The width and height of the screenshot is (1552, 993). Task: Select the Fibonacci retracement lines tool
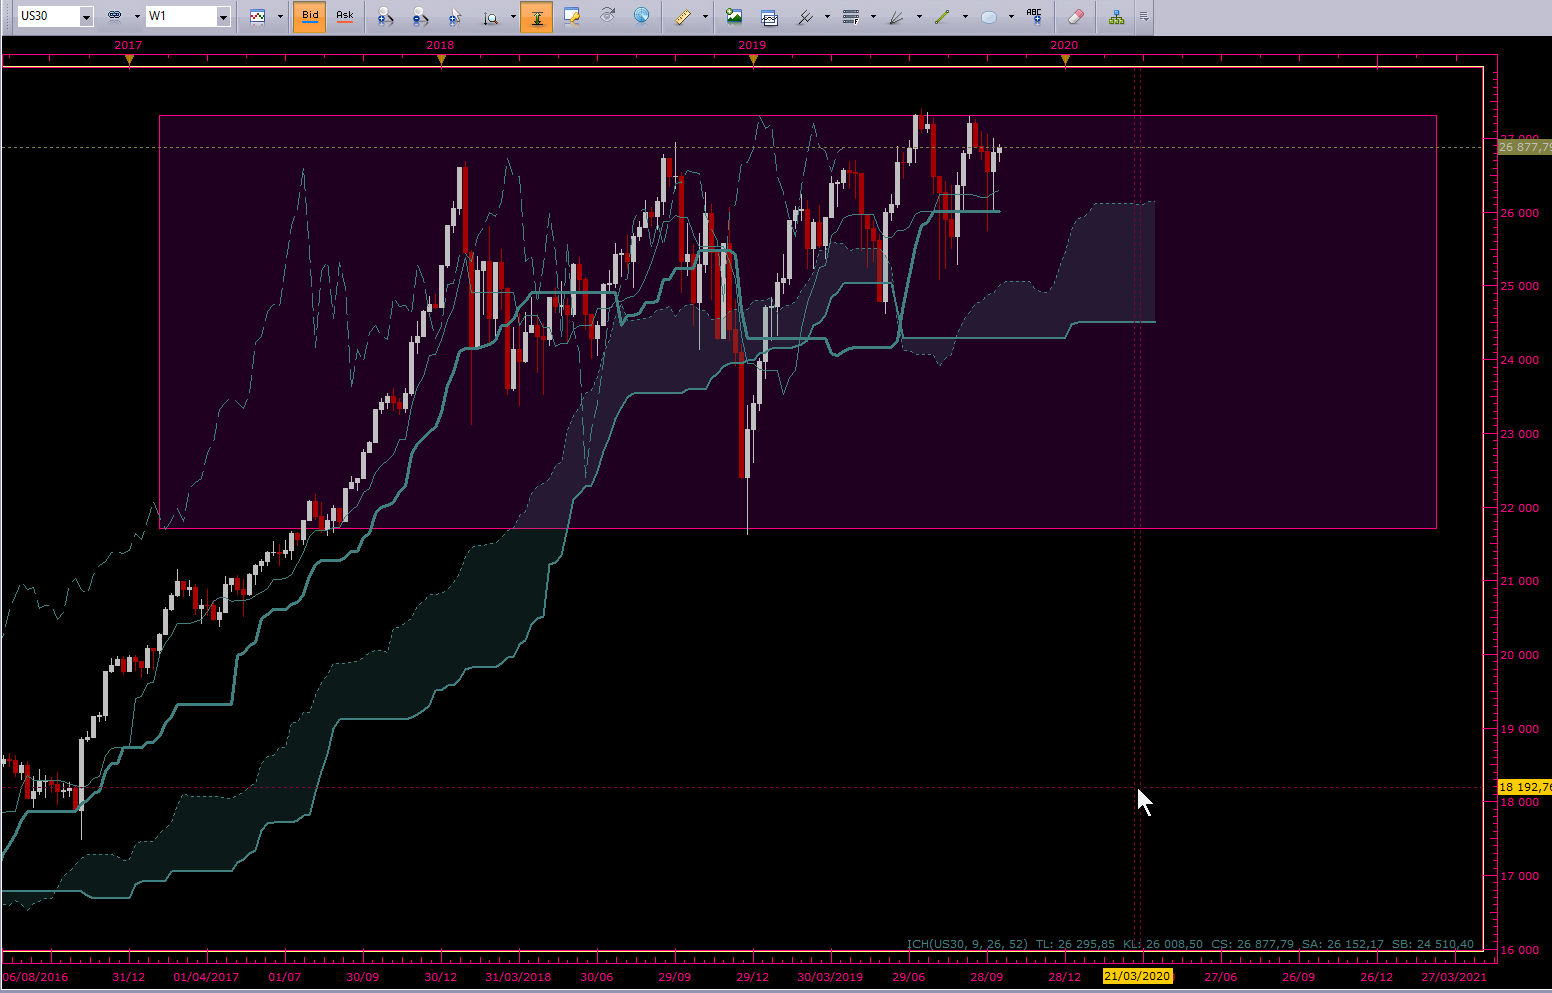coord(851,17)
